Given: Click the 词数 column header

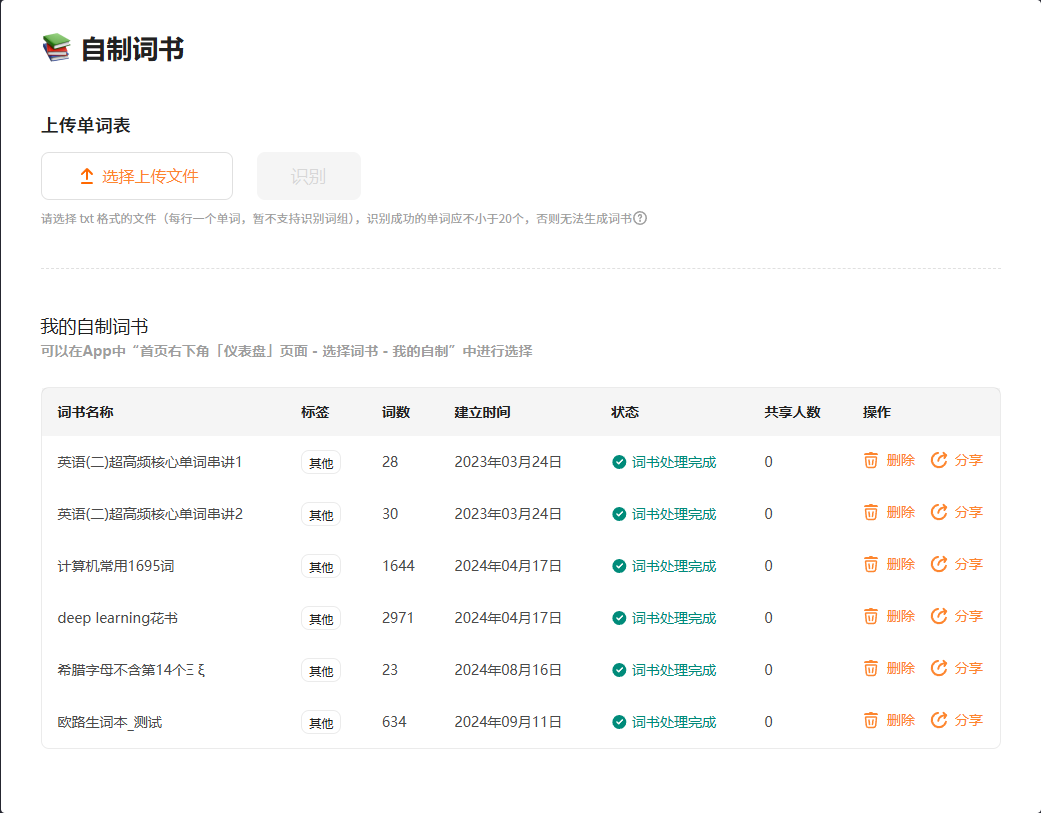Looking at the screenshot, I should point(396,412).
